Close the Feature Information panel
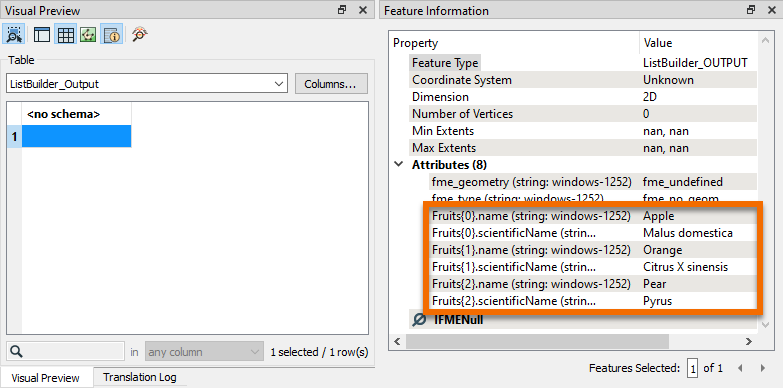 [x=772, y=10]
